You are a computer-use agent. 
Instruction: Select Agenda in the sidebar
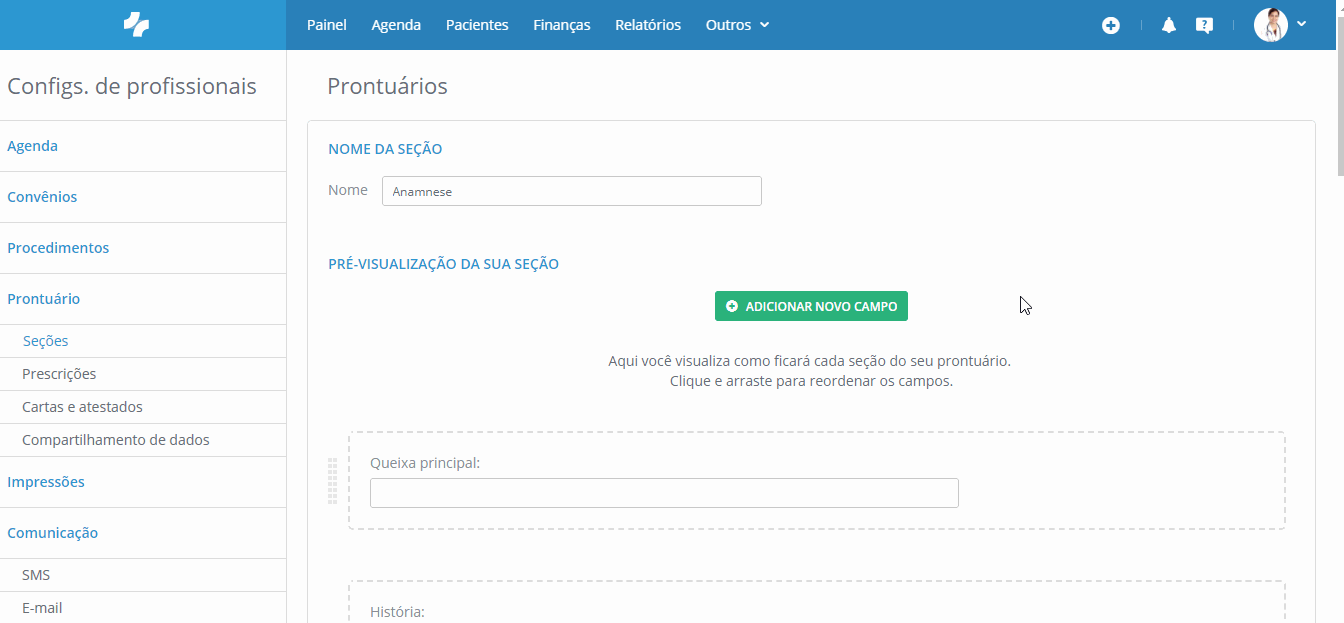tap(143, 146)
